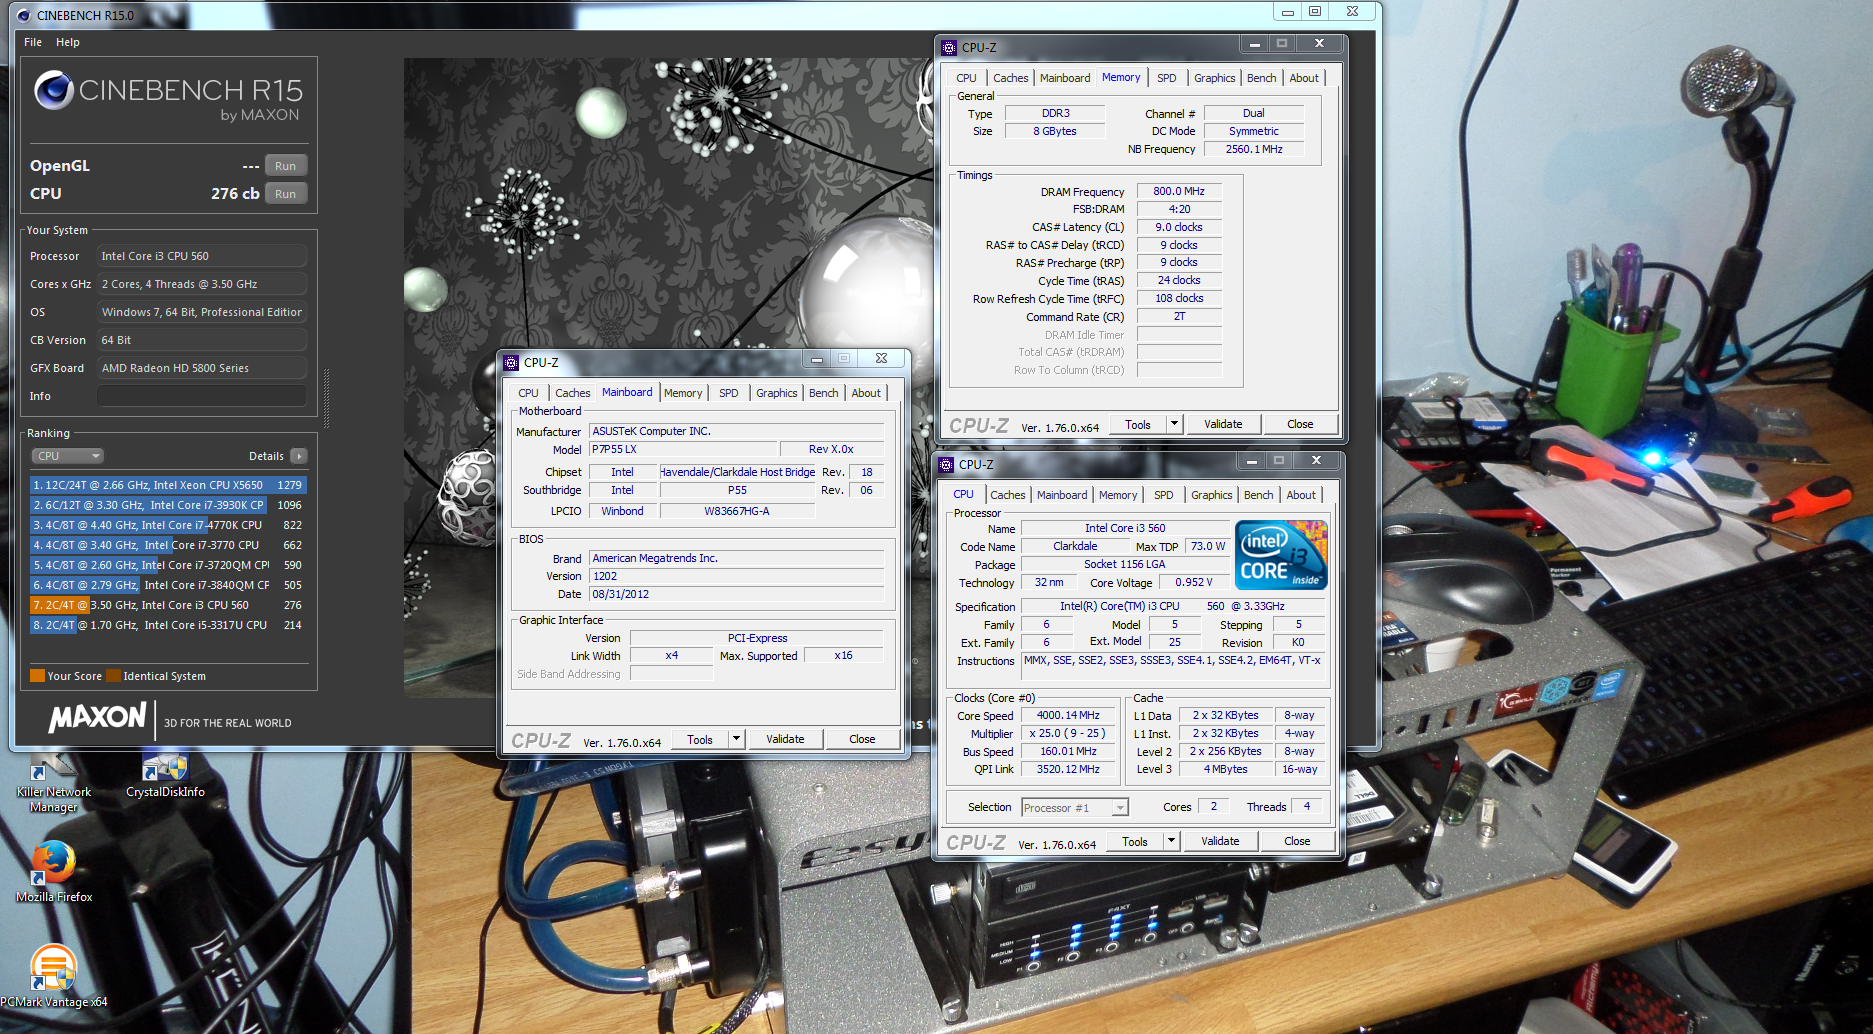Click Validate in CPU tab CPU-Z window
Image resolution: width=1873 pixels, height=1034 pixels.
1220,841
